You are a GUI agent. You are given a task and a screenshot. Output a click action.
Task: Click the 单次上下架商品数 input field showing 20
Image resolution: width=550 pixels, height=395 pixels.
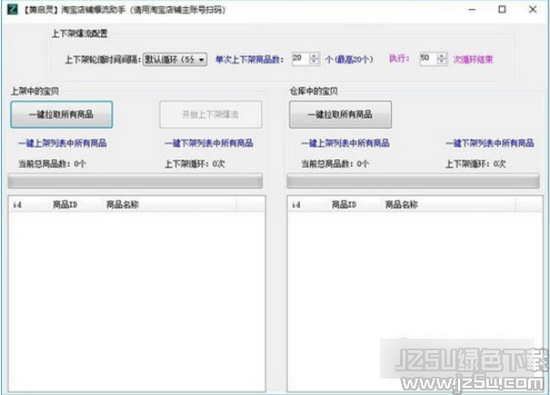coord(301,59)
